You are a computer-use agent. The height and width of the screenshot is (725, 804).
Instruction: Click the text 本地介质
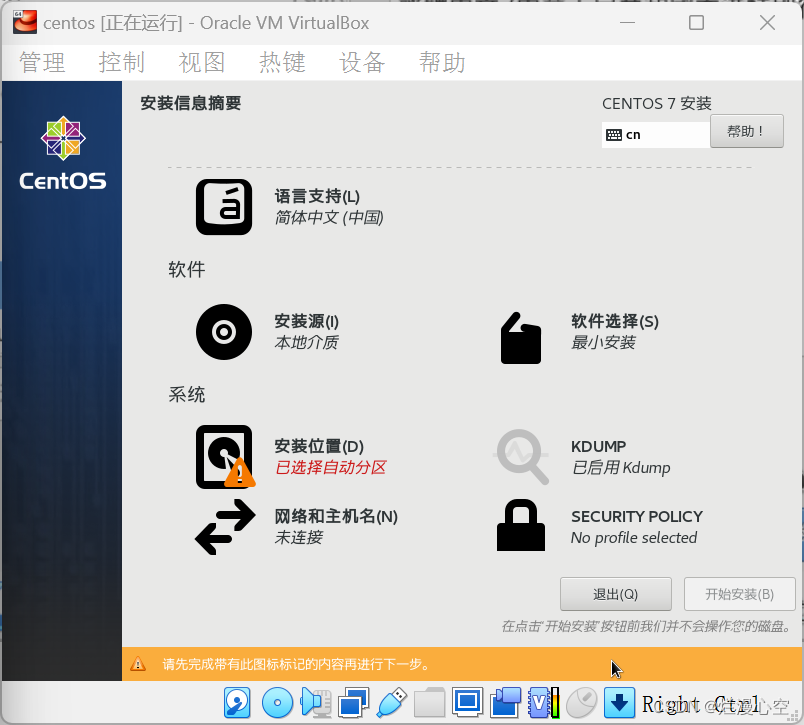(x=307, y=343)
